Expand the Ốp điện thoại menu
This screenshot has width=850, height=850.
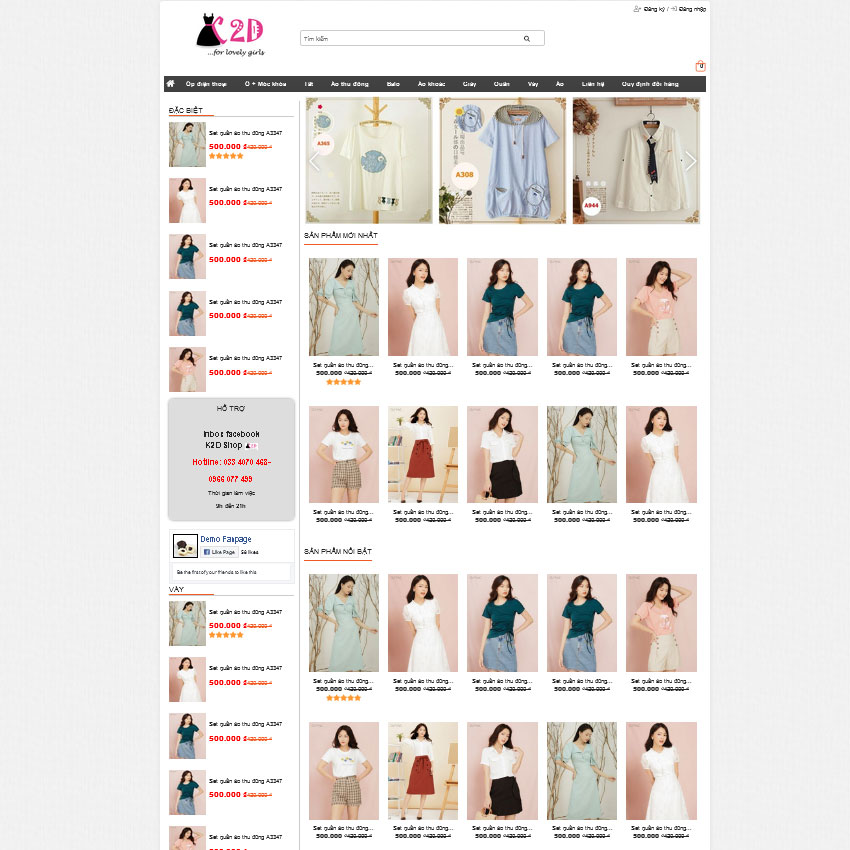(x=206, y=84)
